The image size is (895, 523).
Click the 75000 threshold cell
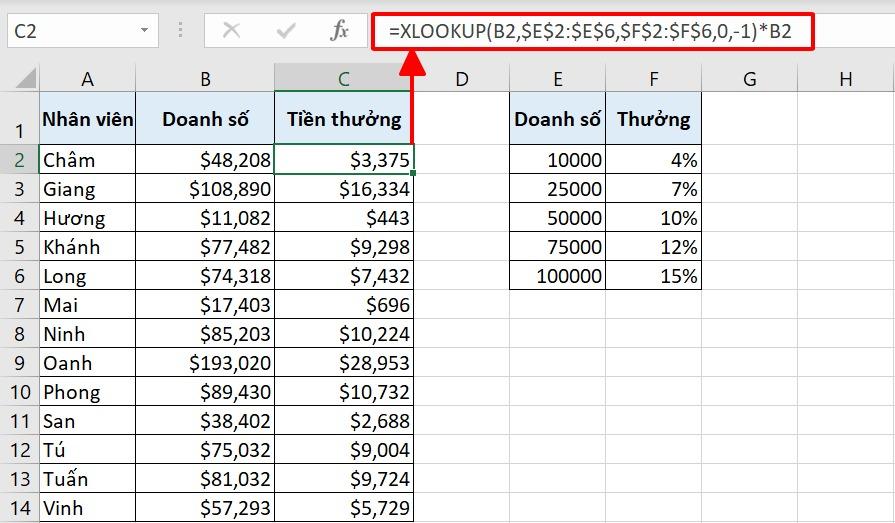[557, 247]
